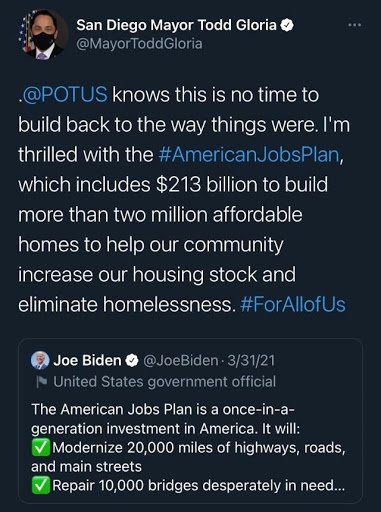Tap Todd Gloria's profile avatar

pos(43,34)
